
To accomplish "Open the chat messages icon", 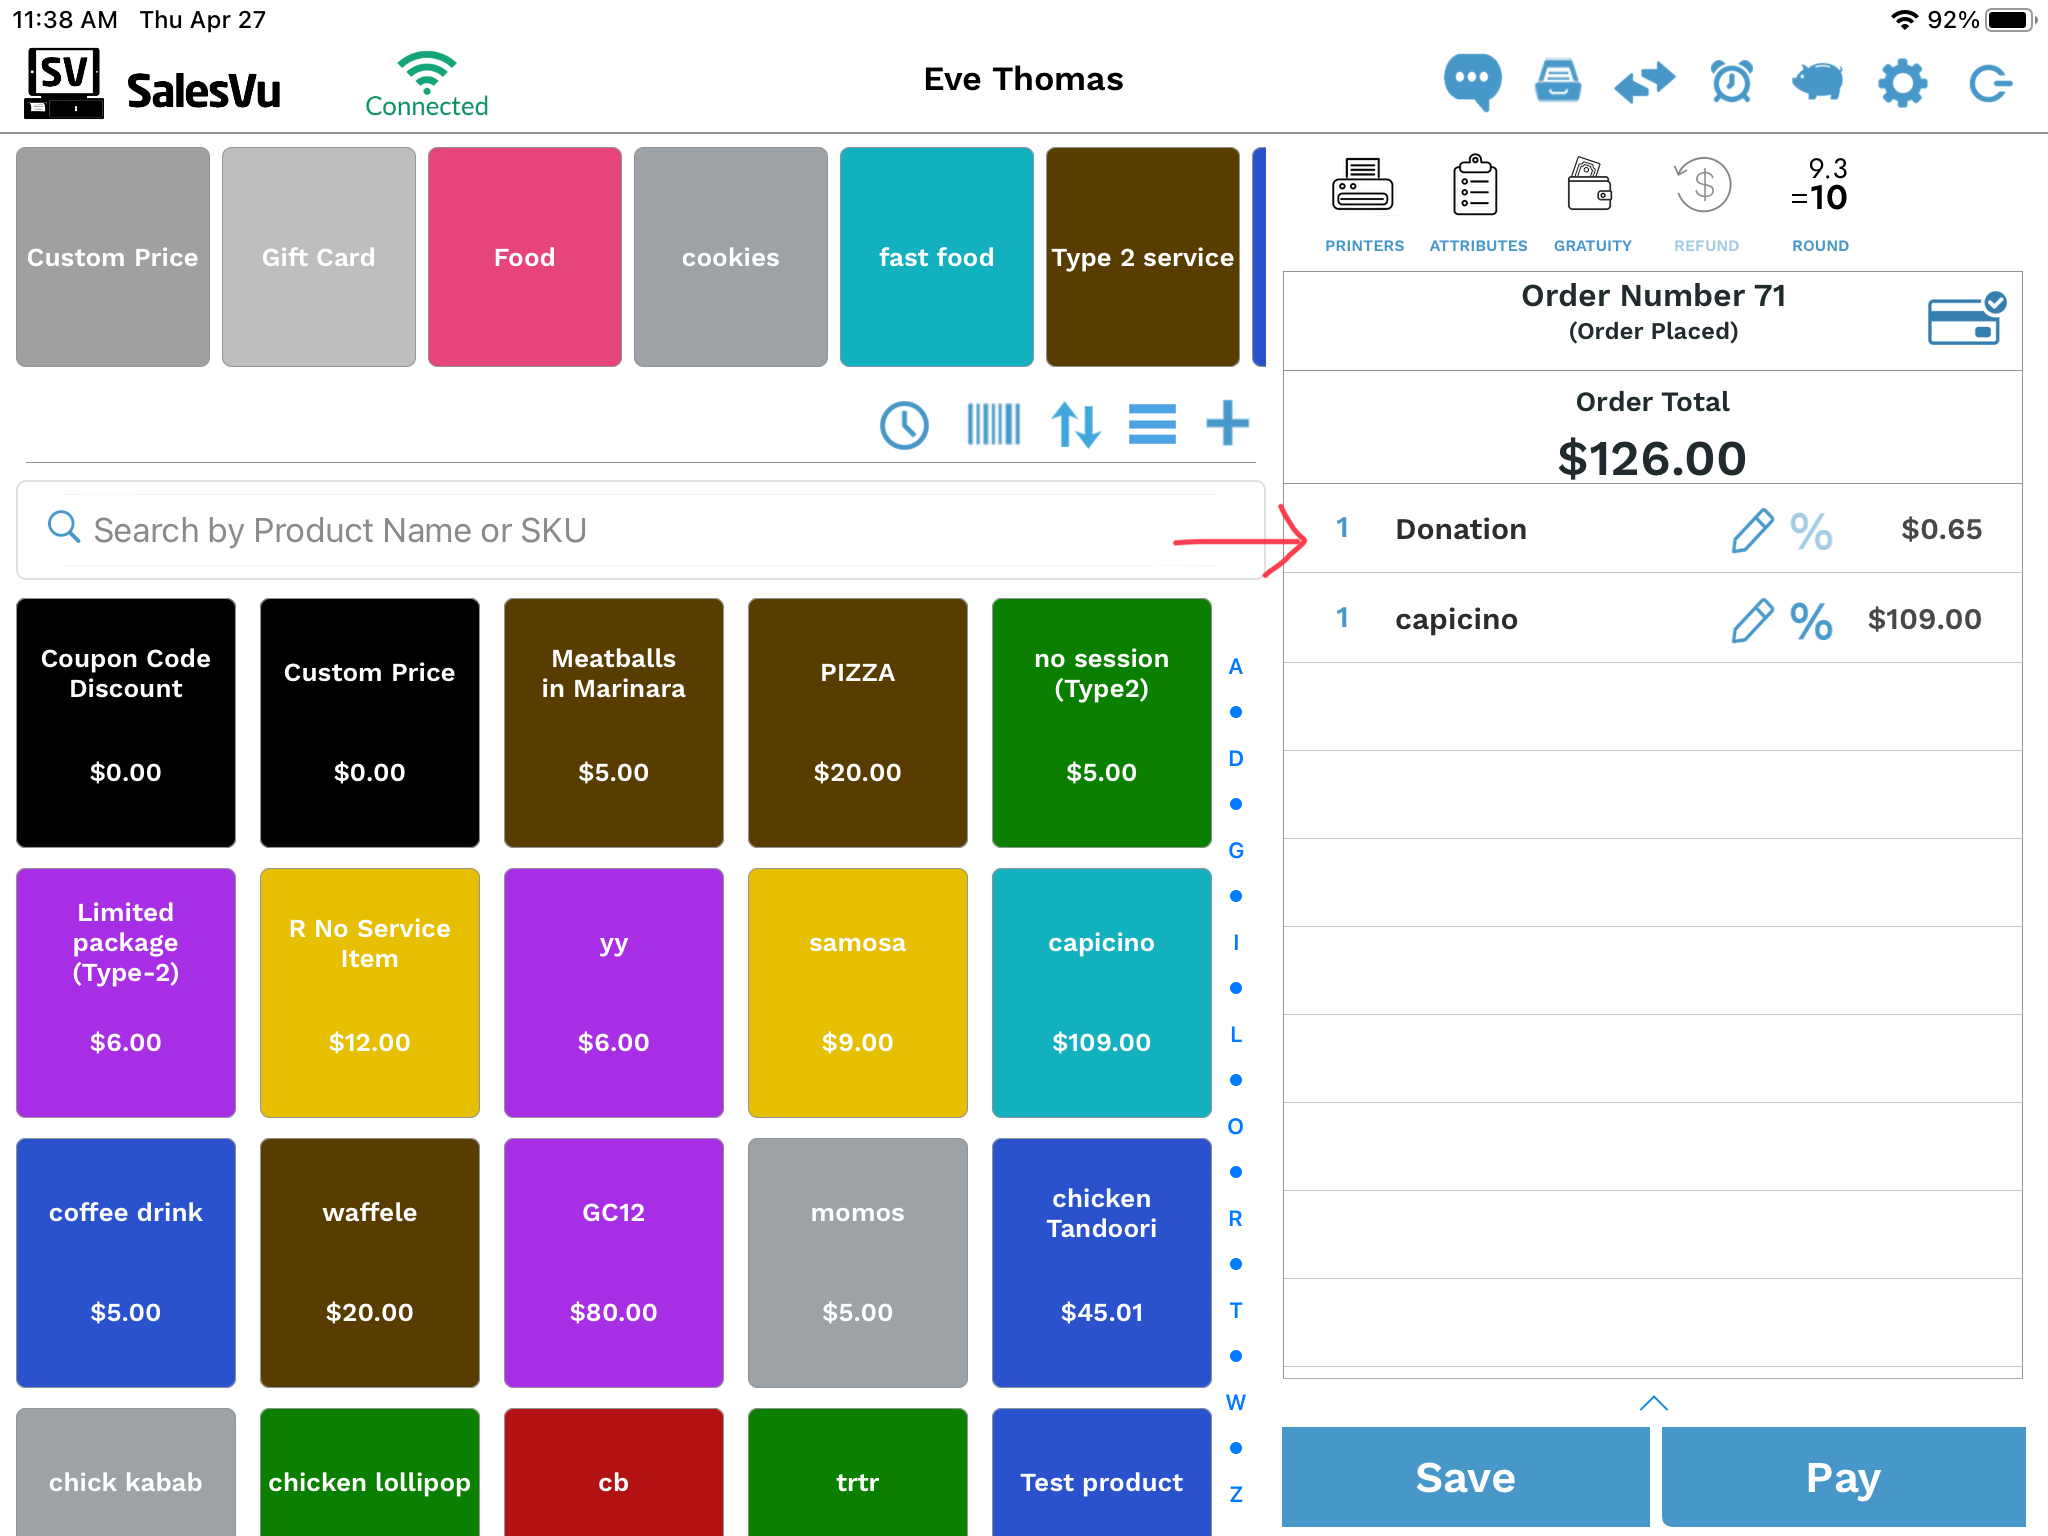I will click(x=1471, y=81).
